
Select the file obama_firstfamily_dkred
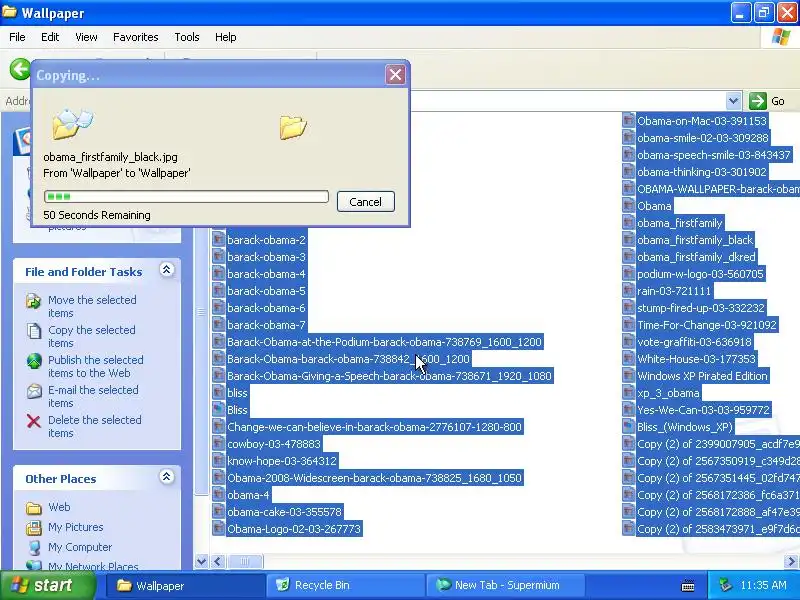point(696,257)
